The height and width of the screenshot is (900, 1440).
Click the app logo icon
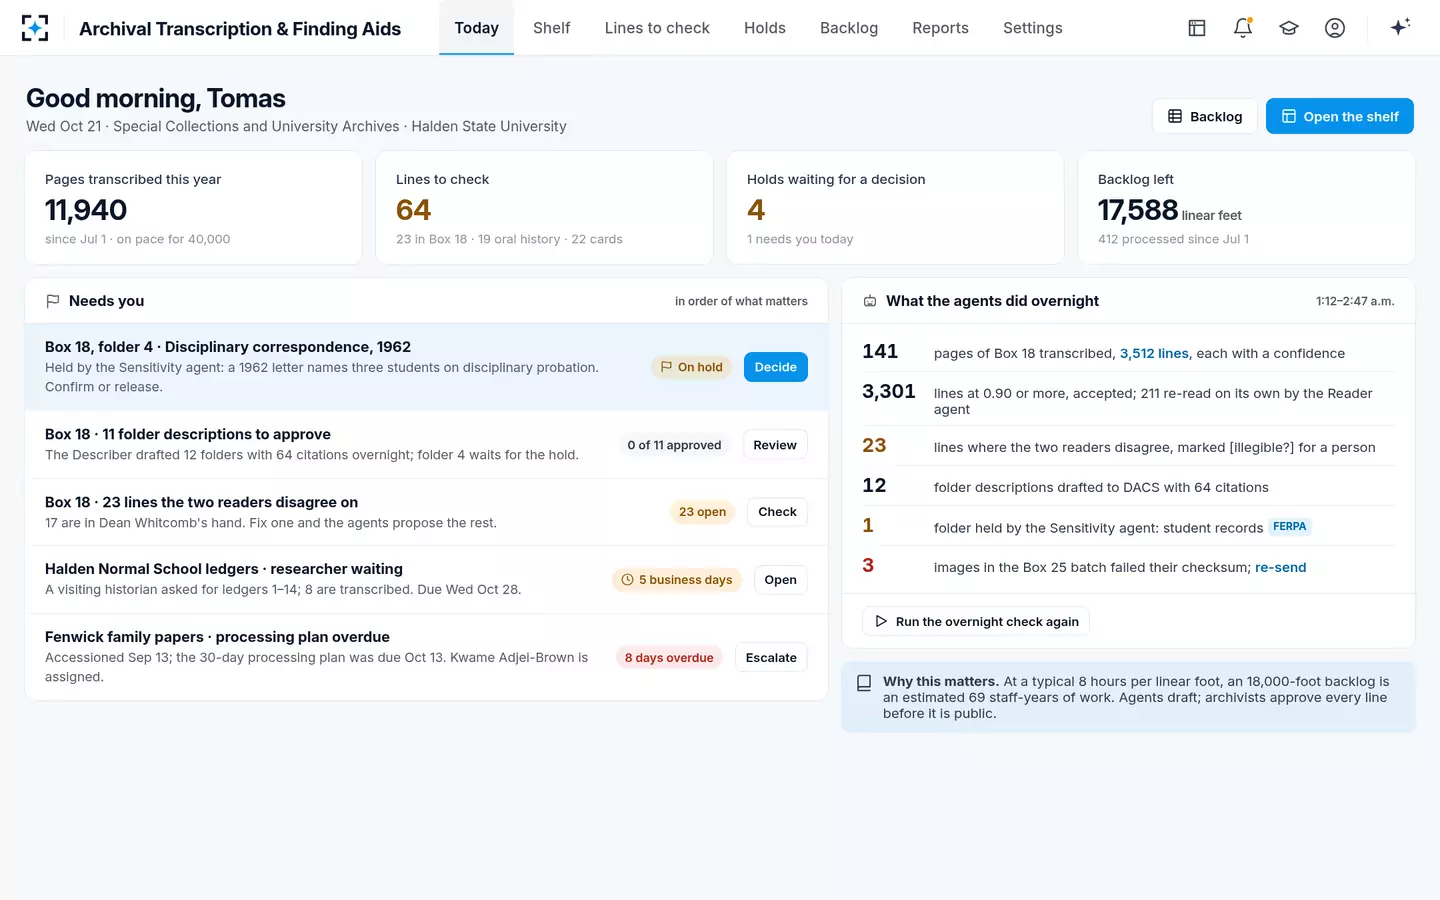pos(35,28)
